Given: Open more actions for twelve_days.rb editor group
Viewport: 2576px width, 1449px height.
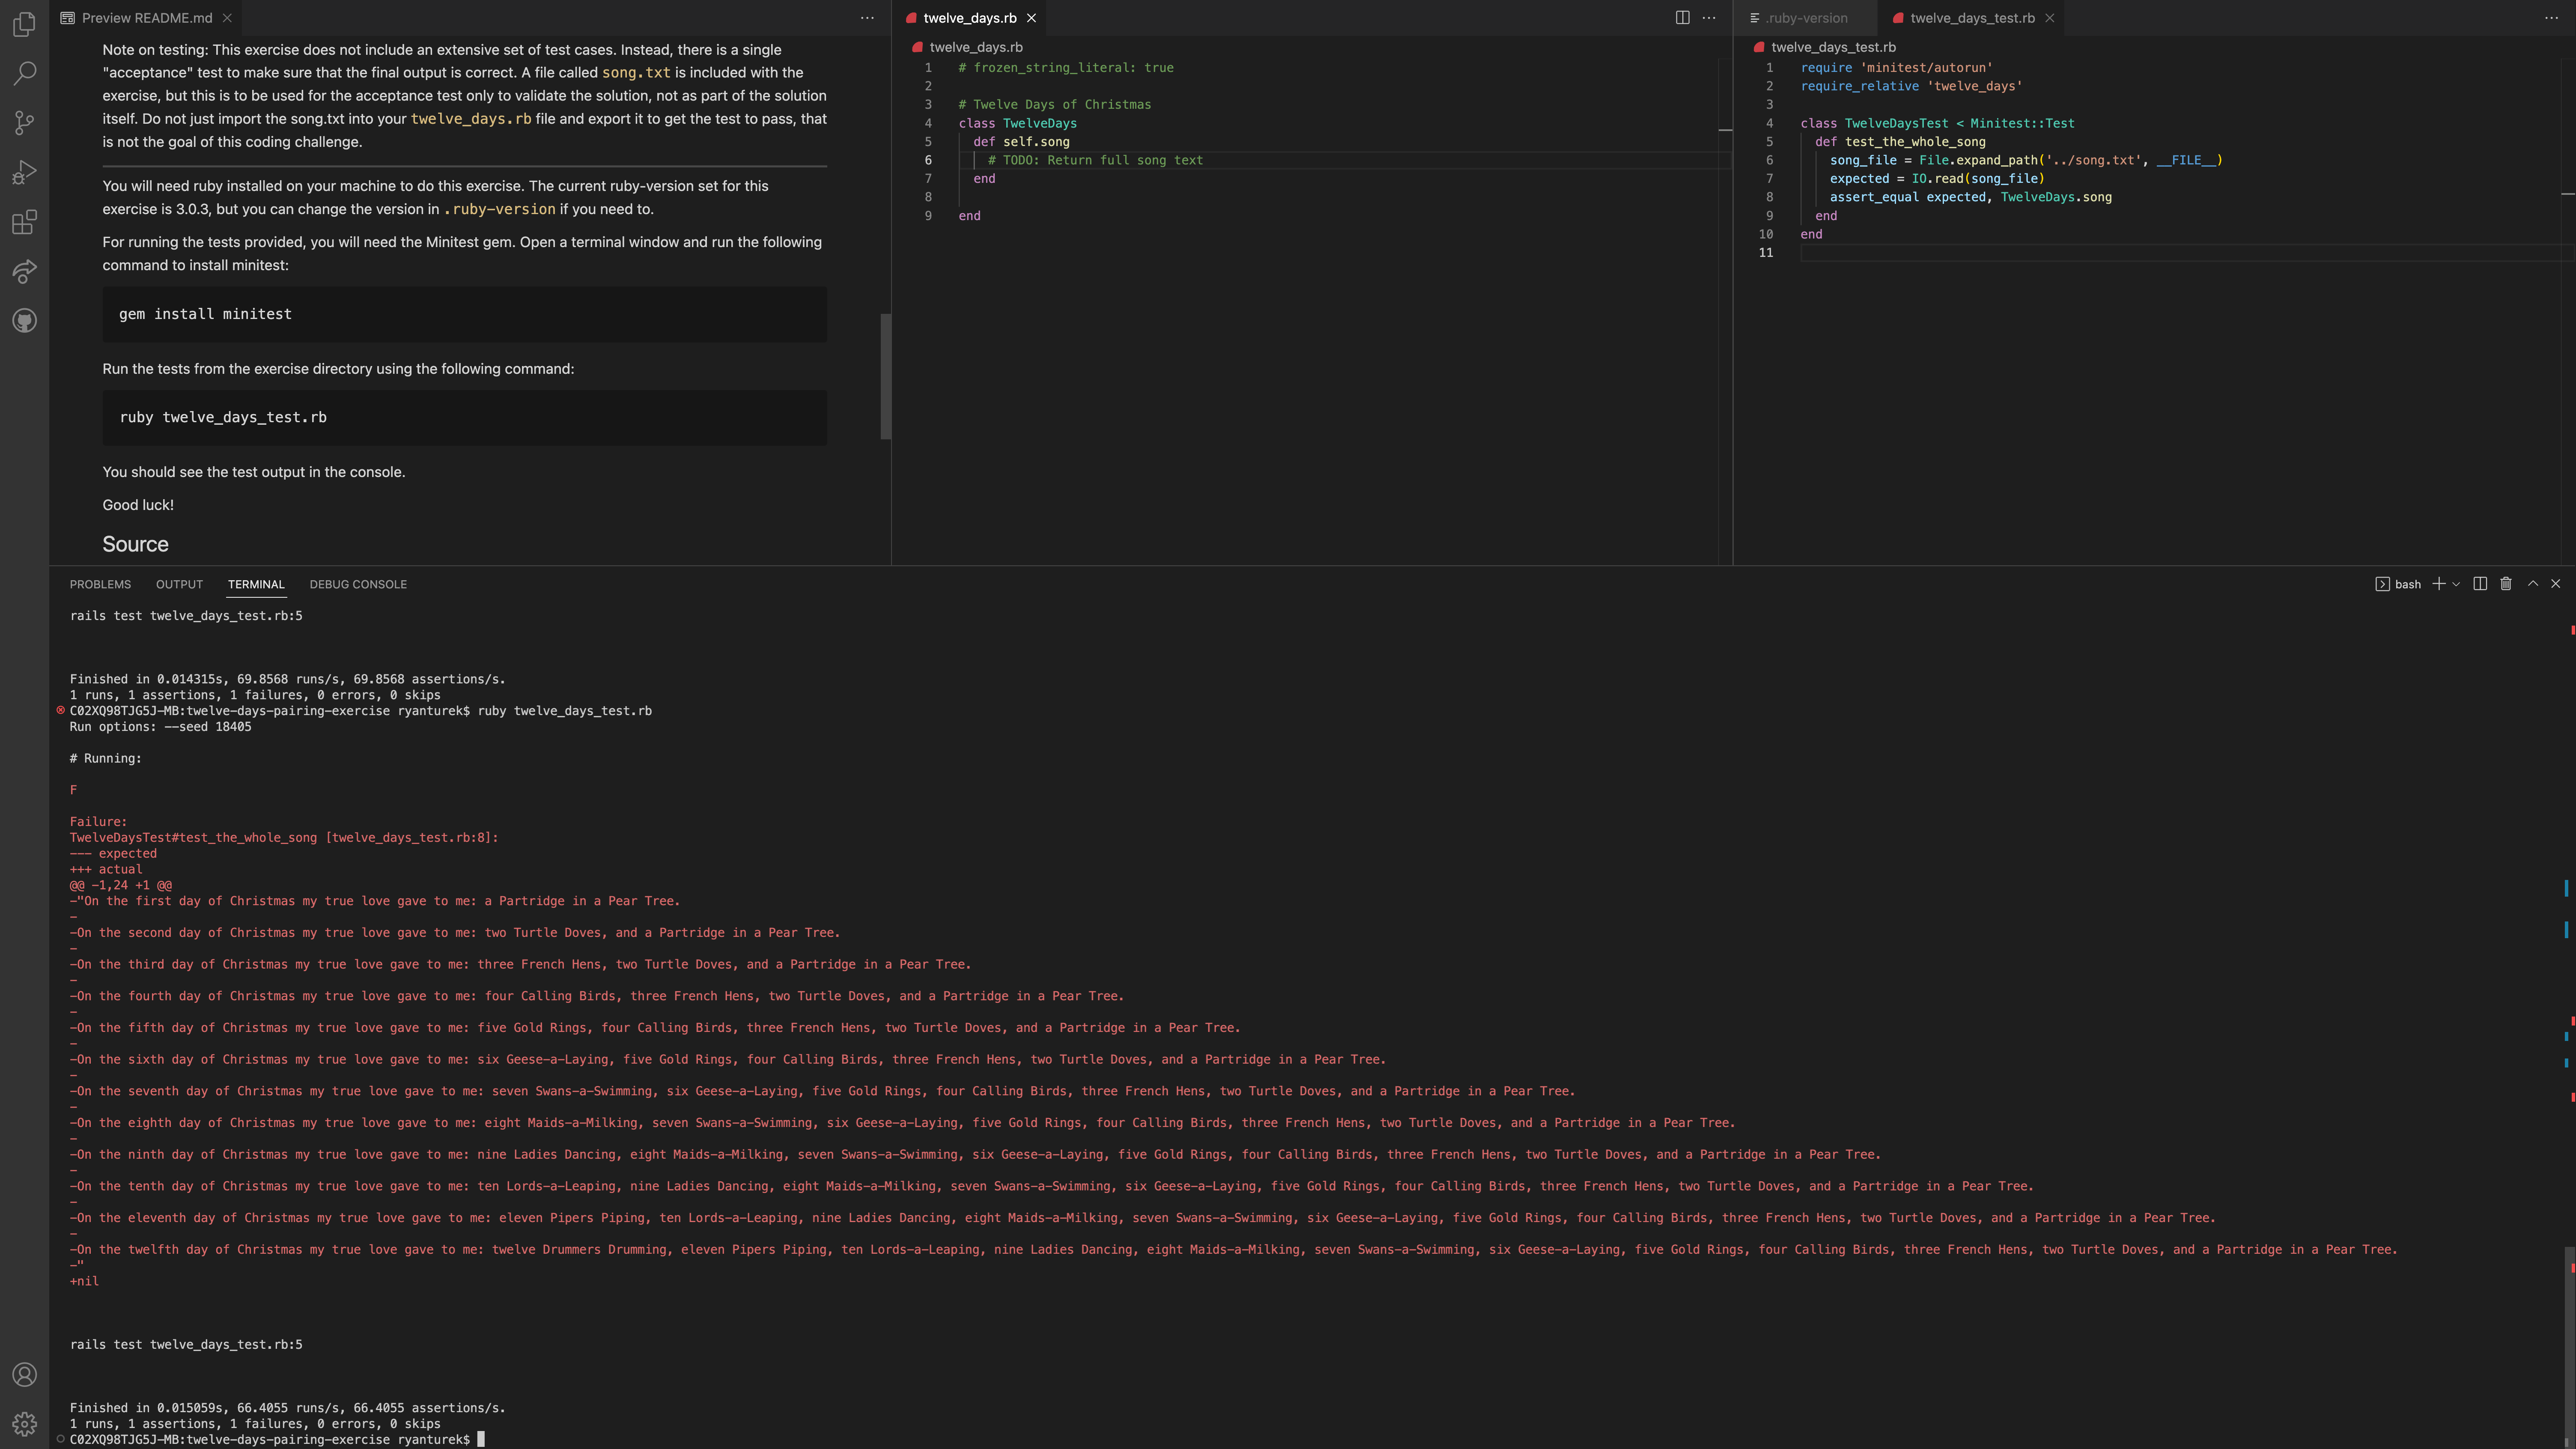Looking at the screenshot, I should (1709, 18).
